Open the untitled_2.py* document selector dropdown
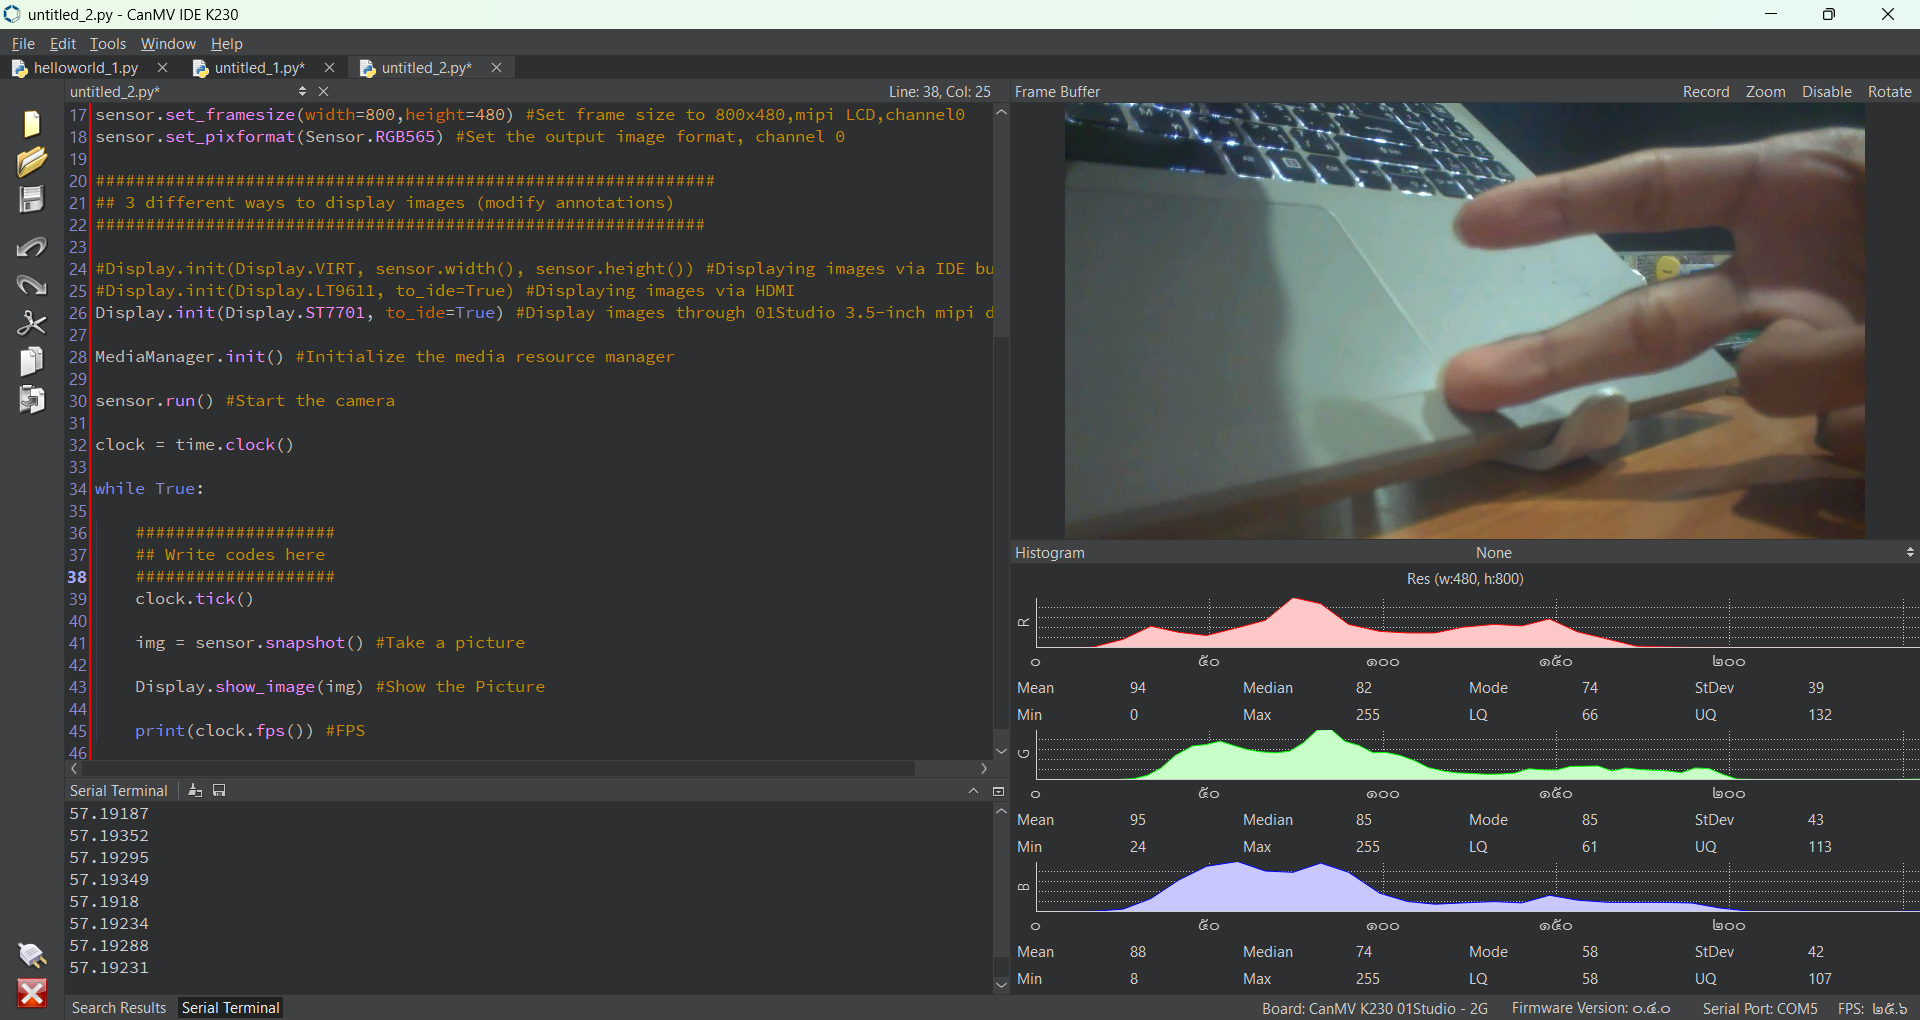This screenshot has width=1920, height=1020. click(x=302, y=92)
